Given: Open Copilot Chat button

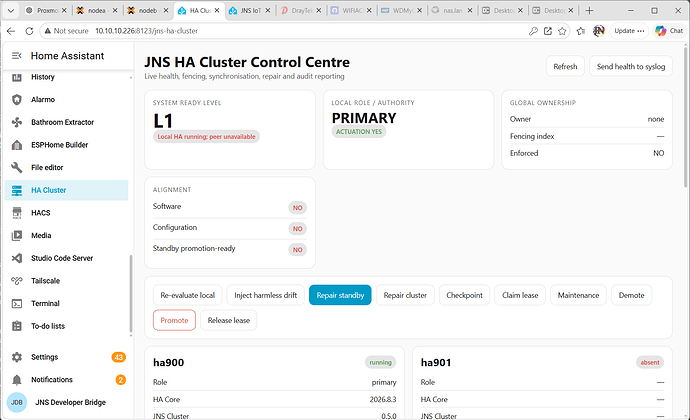Looking at the screenshot, I should (x=669, y=31).
